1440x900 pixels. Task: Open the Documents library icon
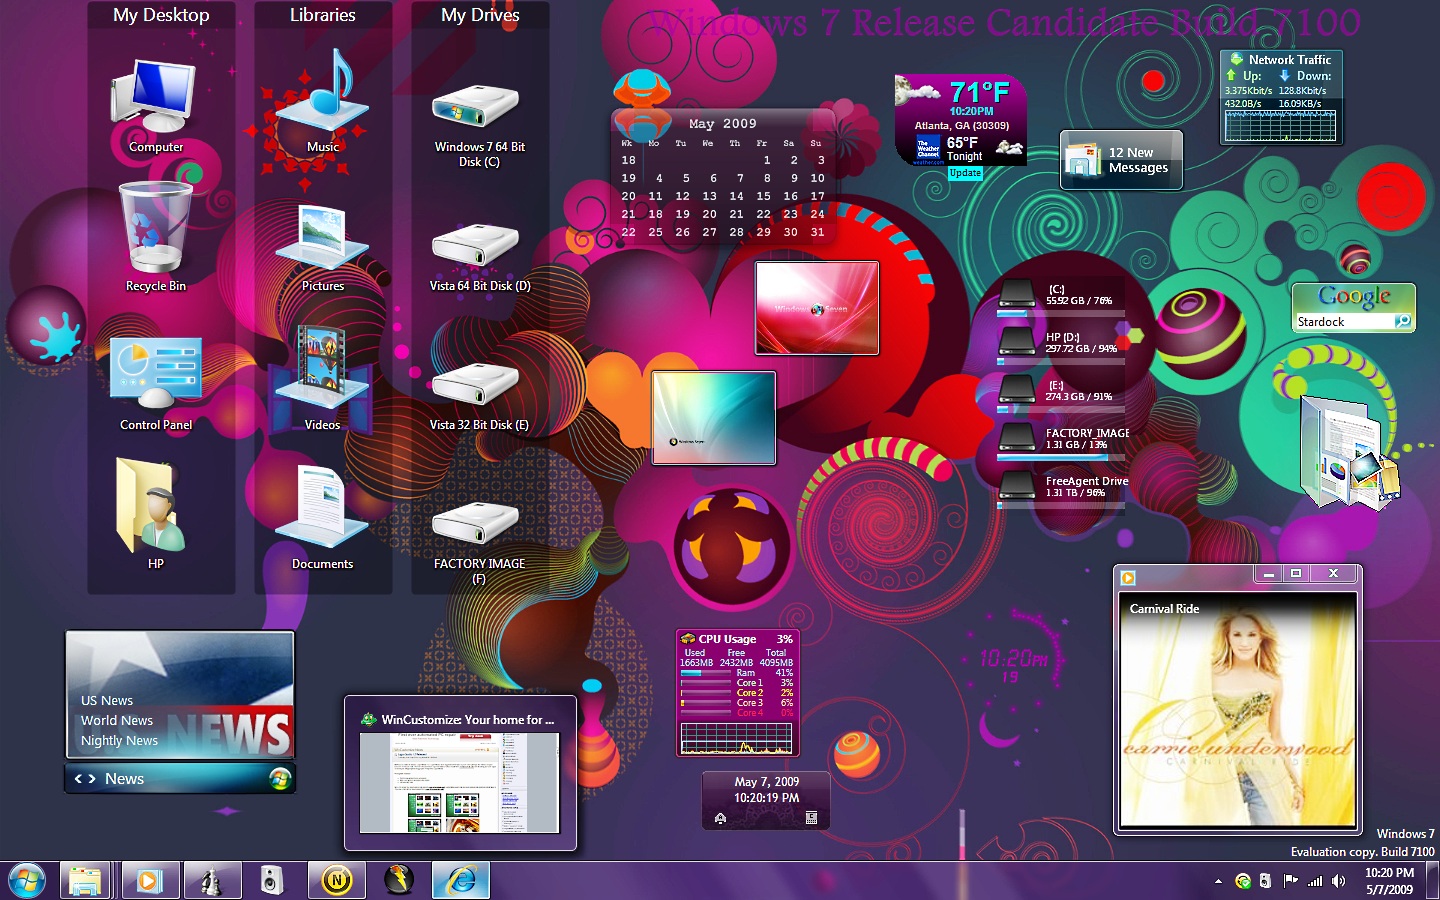(x=322, y=515)
